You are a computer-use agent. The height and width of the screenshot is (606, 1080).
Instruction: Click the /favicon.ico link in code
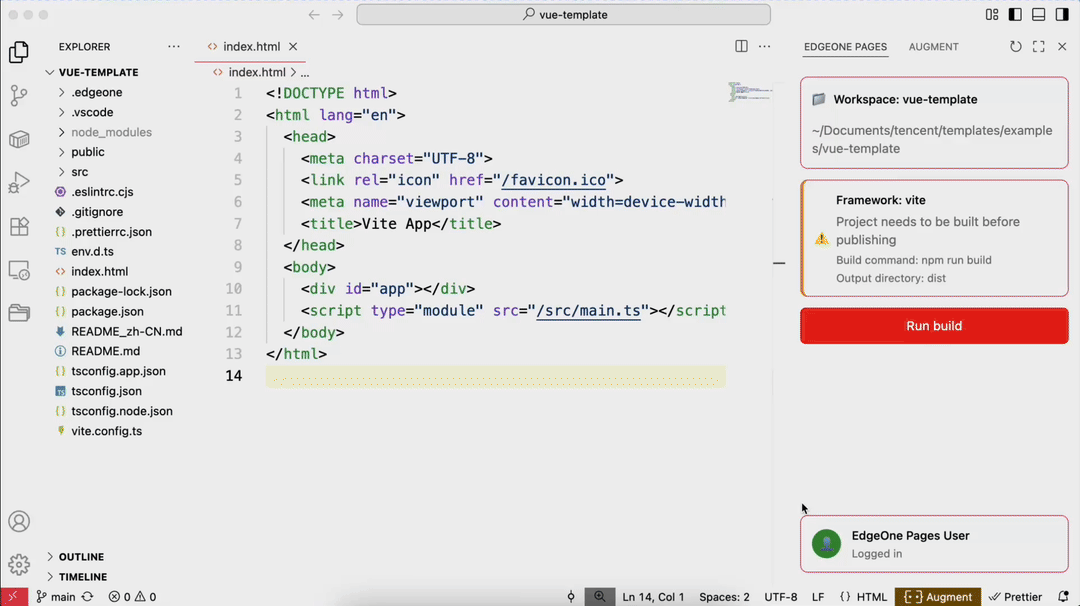554,180
